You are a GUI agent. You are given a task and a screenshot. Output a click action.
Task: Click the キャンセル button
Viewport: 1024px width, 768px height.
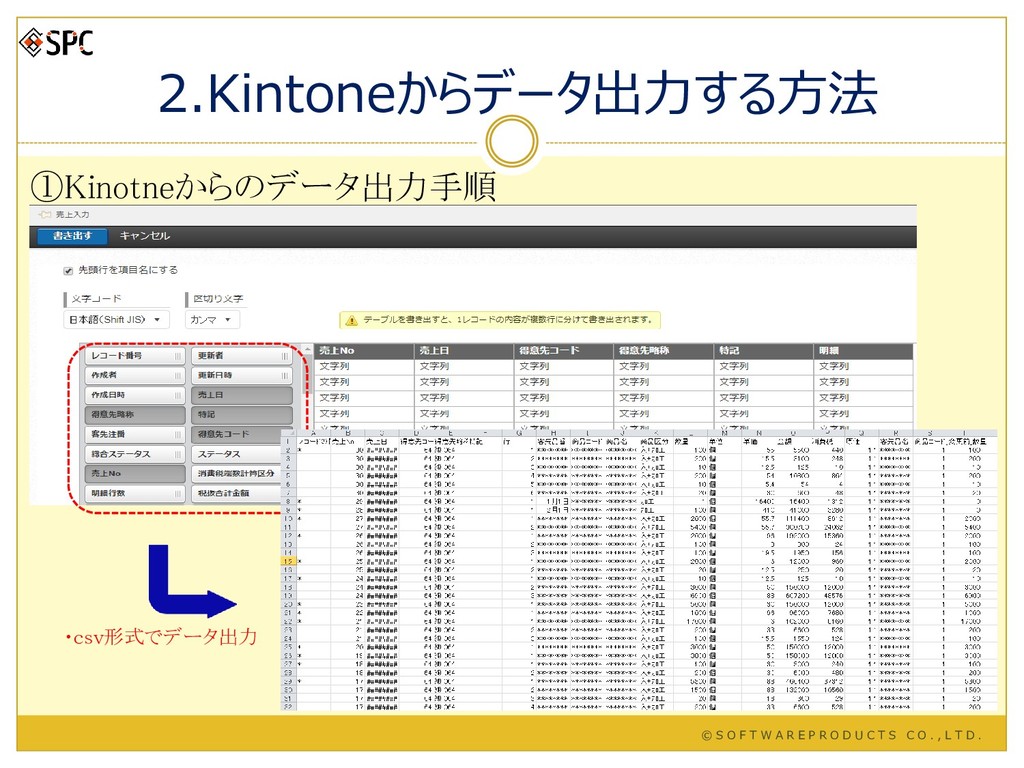[145, 236]
